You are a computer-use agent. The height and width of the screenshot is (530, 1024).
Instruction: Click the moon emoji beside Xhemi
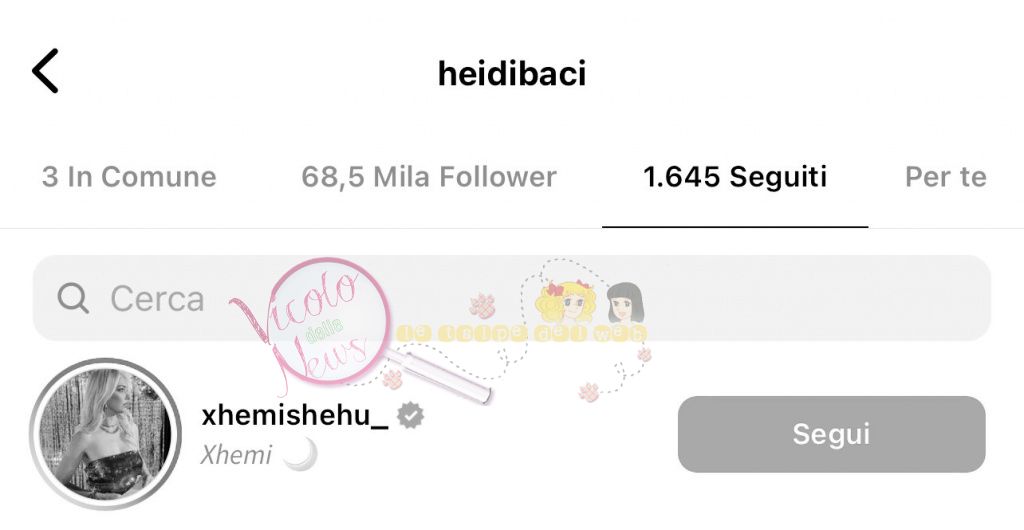302,454
